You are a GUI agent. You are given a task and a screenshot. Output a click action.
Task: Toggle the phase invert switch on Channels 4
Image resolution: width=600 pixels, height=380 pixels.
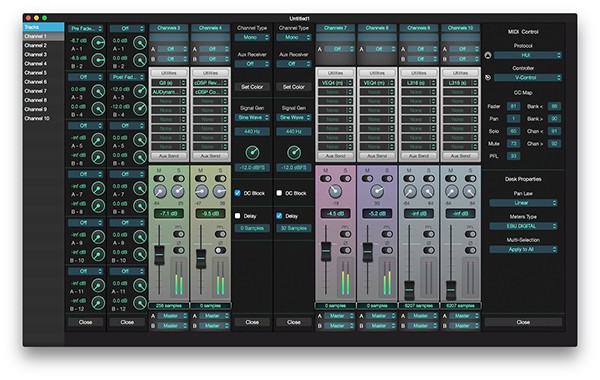point(220,250)
